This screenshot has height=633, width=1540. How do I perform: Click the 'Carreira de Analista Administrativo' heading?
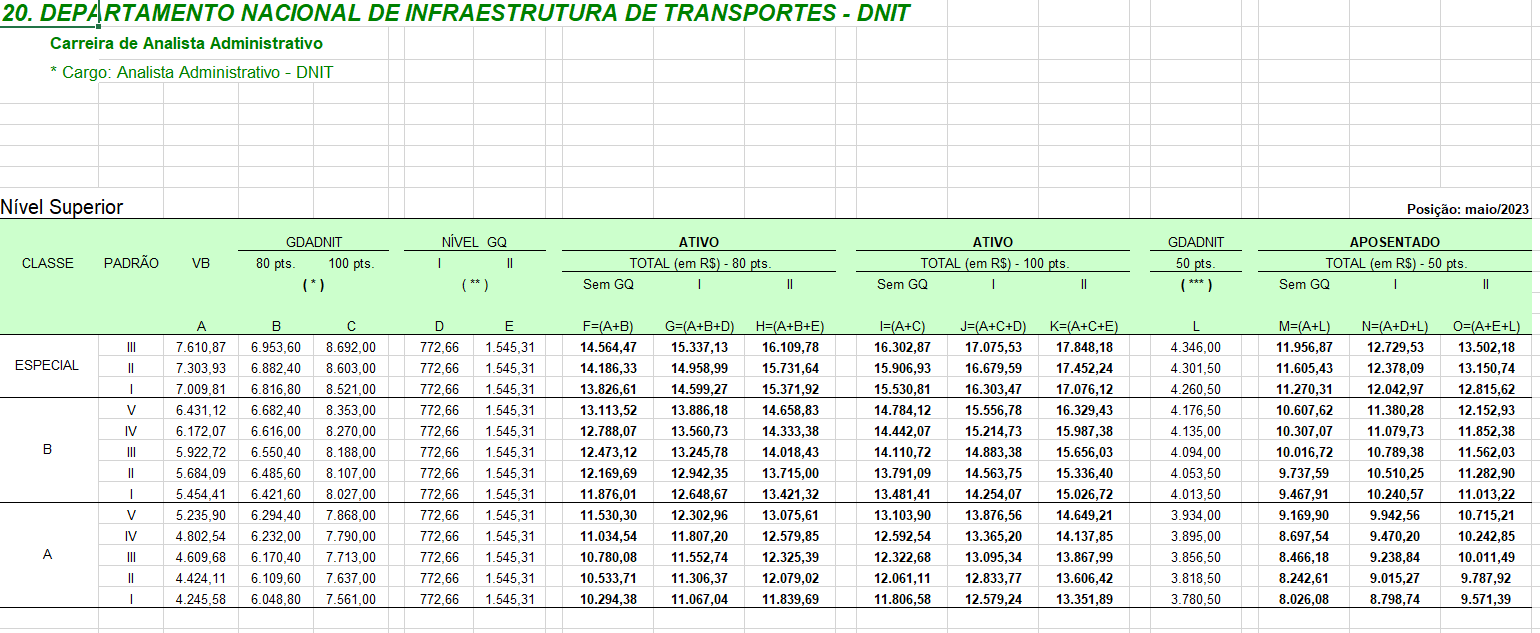(x=186, y=44)
